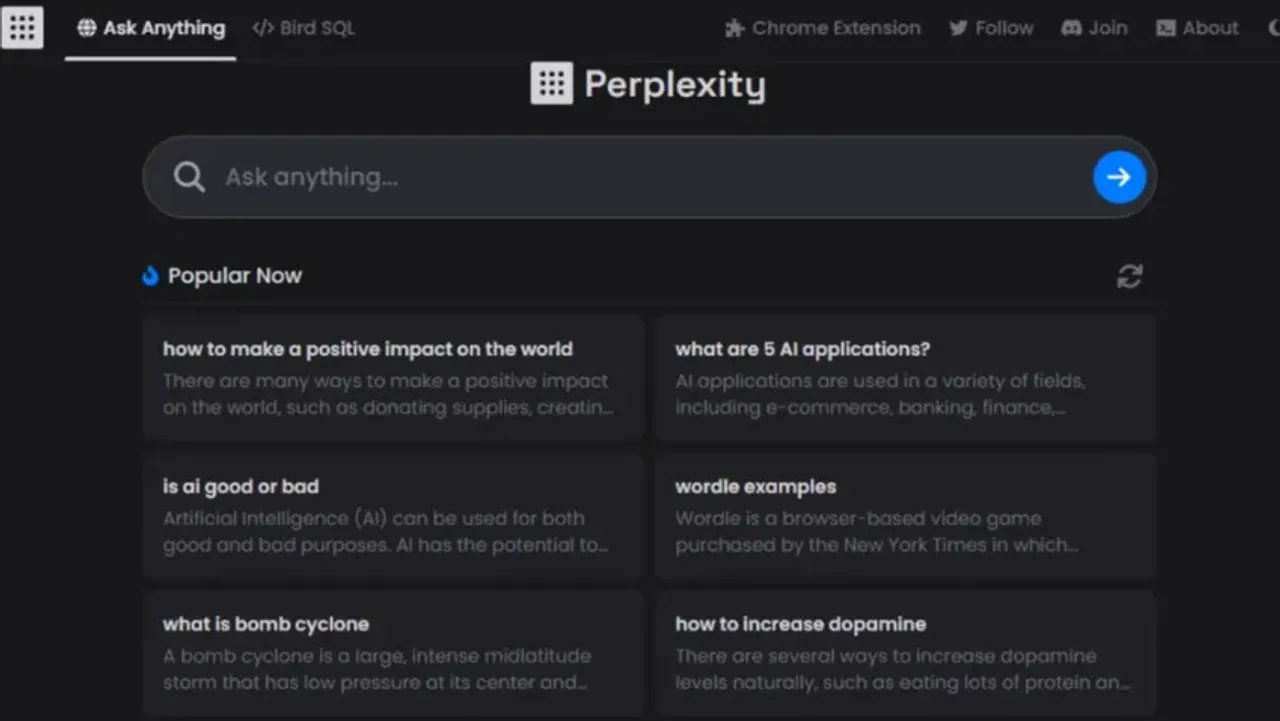Click the large Perplexity logo above search
This screenshot has width=1280, height=721.
(x=551, y=84)
